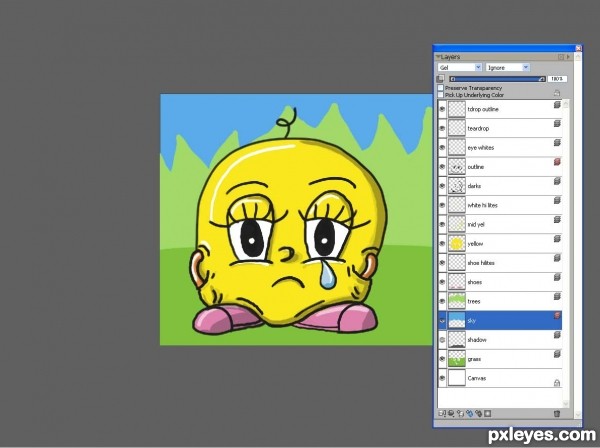Click the palette outer scroll down arrow
This screenshot has height=448, width=600.
tap(578, 414)
